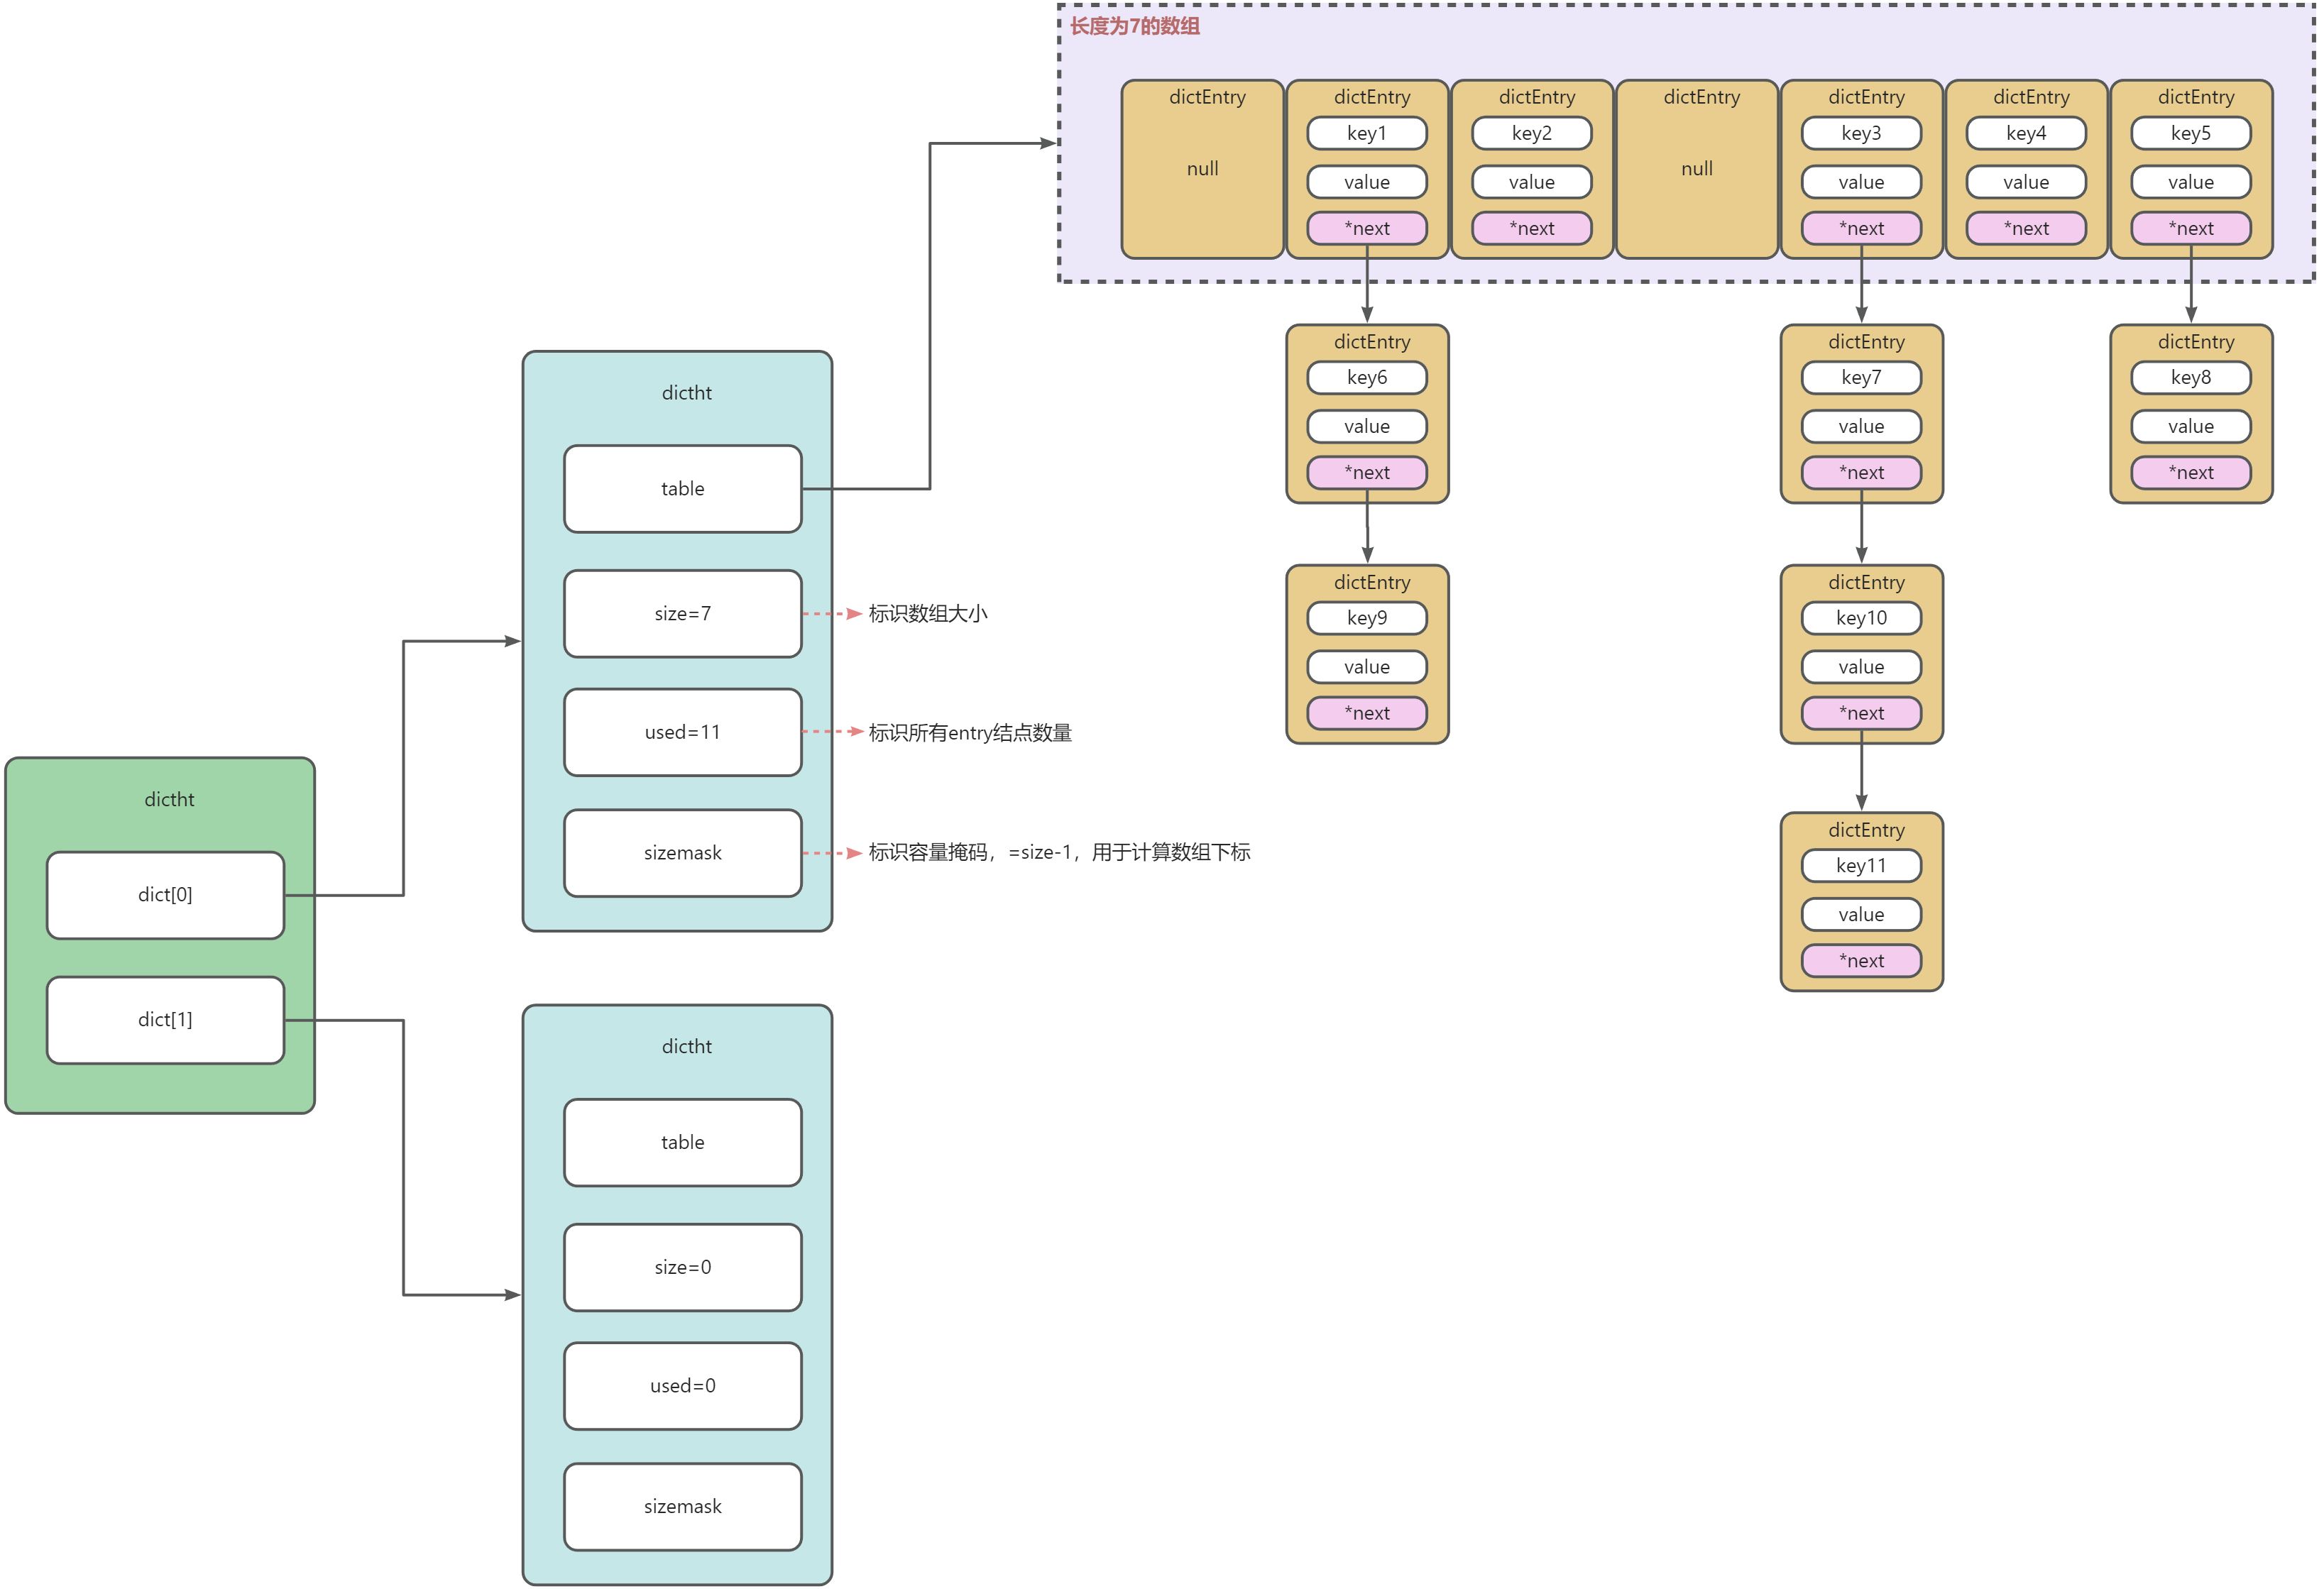Click the dict[1] box
Image resolution: width=2324 pixels, height=1589 pixels.
click(165, 1020)
